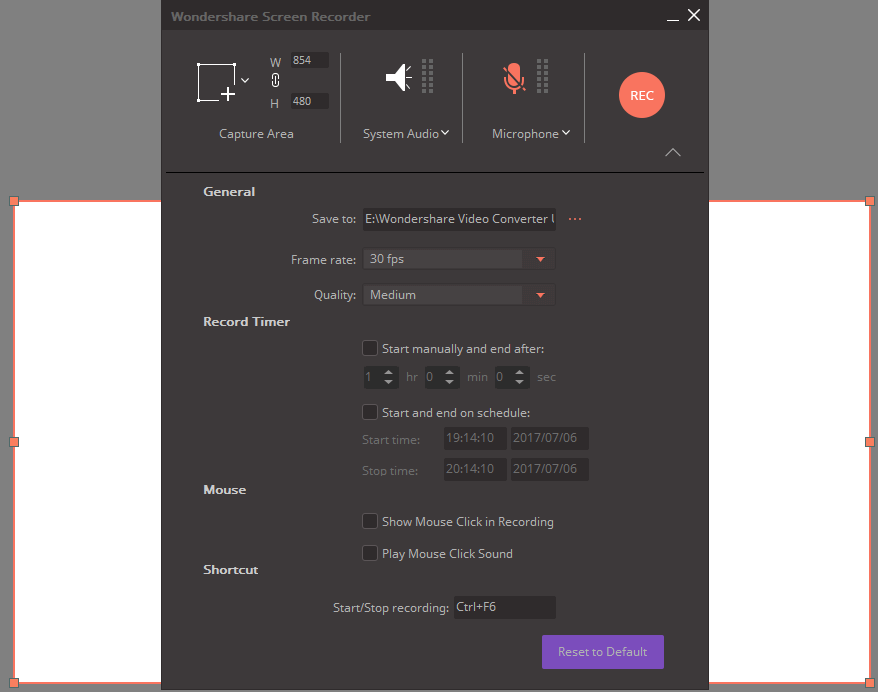Decrease the minutes timer value
Screen dimensions: 878x692
click(450, 382)
